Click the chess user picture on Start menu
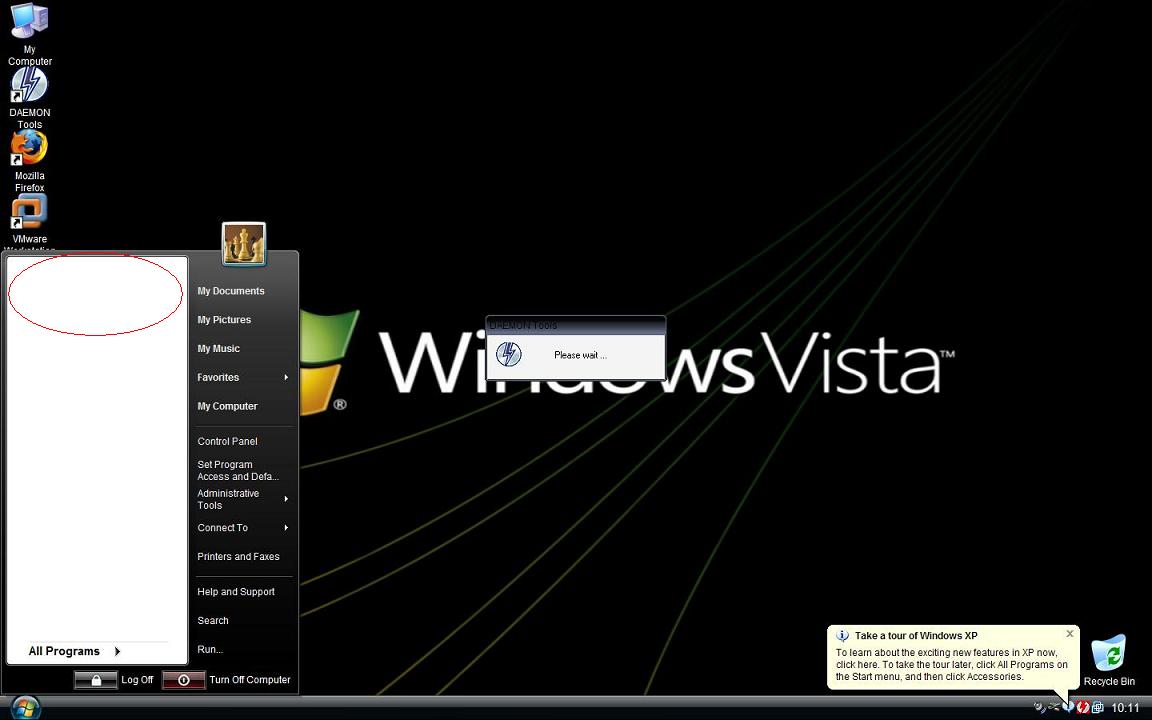Screen dimensions: 1152x720 244,244
